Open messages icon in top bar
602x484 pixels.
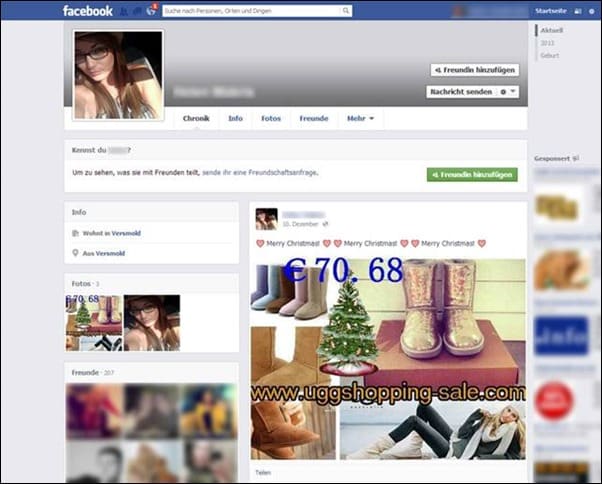click(137, 11)
